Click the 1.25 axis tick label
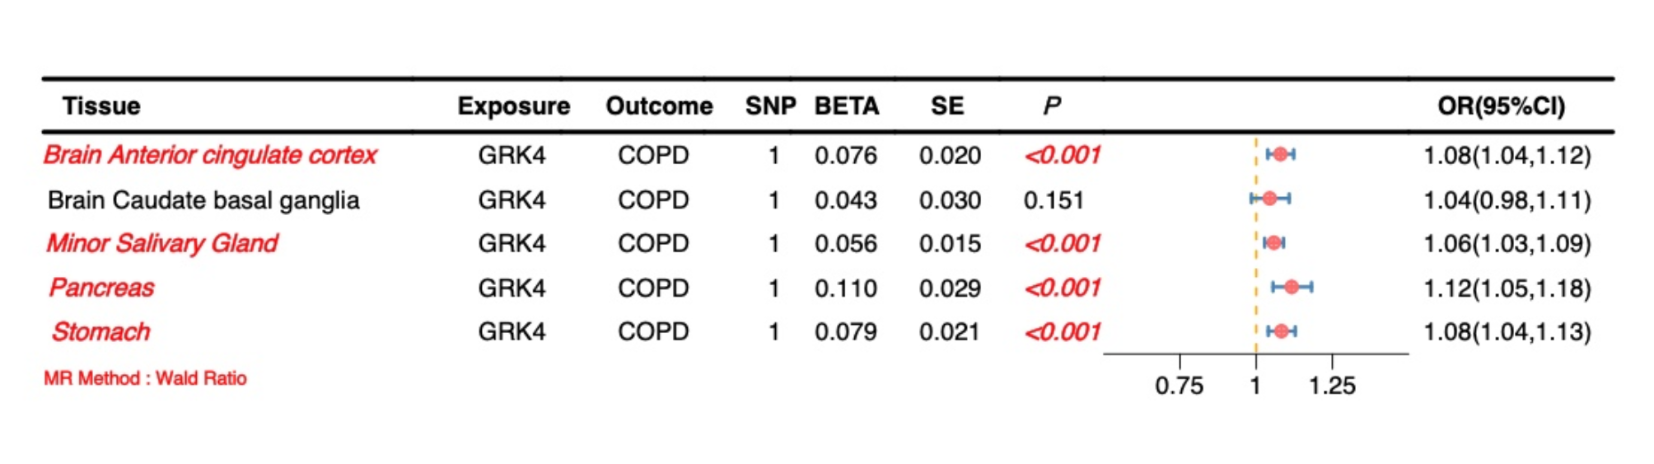1654x464 pixels. pos(1332,386)
